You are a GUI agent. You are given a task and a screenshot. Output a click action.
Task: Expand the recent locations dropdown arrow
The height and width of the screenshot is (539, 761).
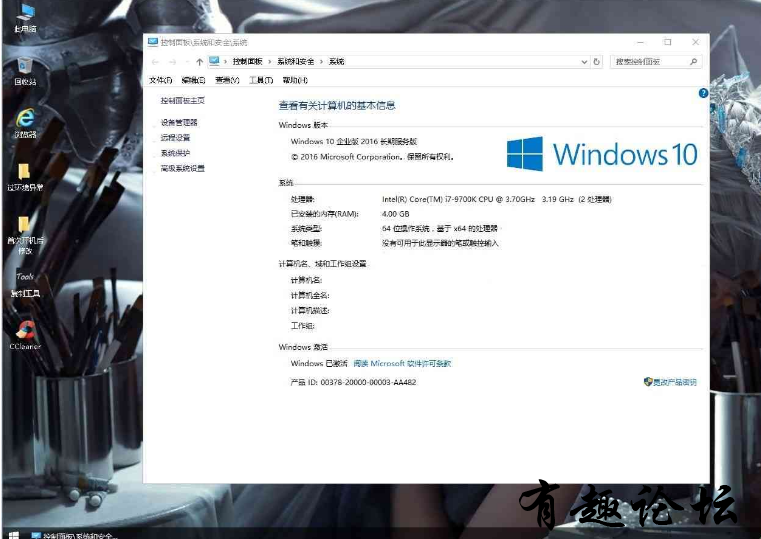(187, 62)
